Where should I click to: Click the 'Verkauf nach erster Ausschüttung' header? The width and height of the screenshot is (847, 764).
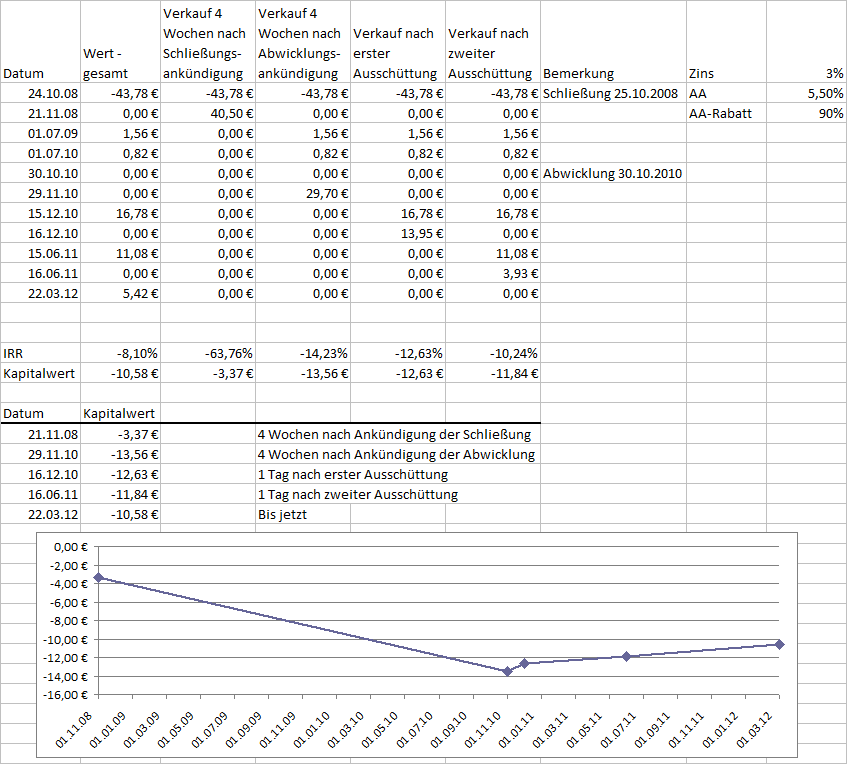[398, 42]
